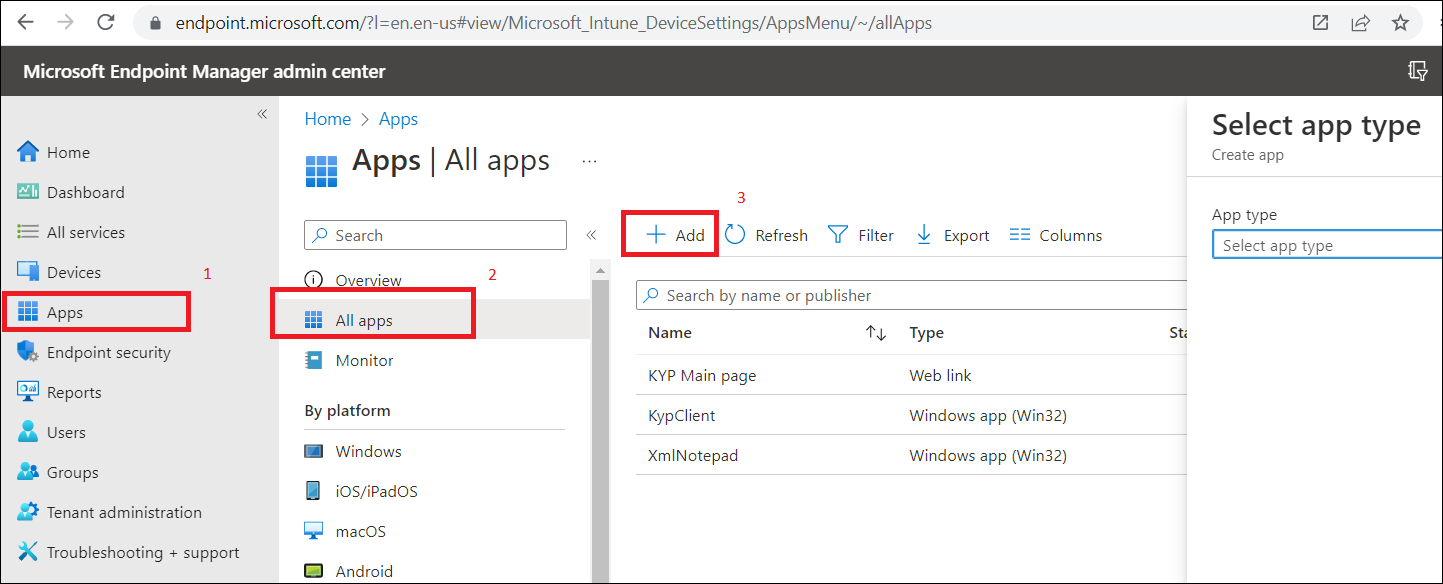The width and height of the screenshot is (1443, 584).
Task: Open the All apps menu item
Action: [x=364, y=320]
